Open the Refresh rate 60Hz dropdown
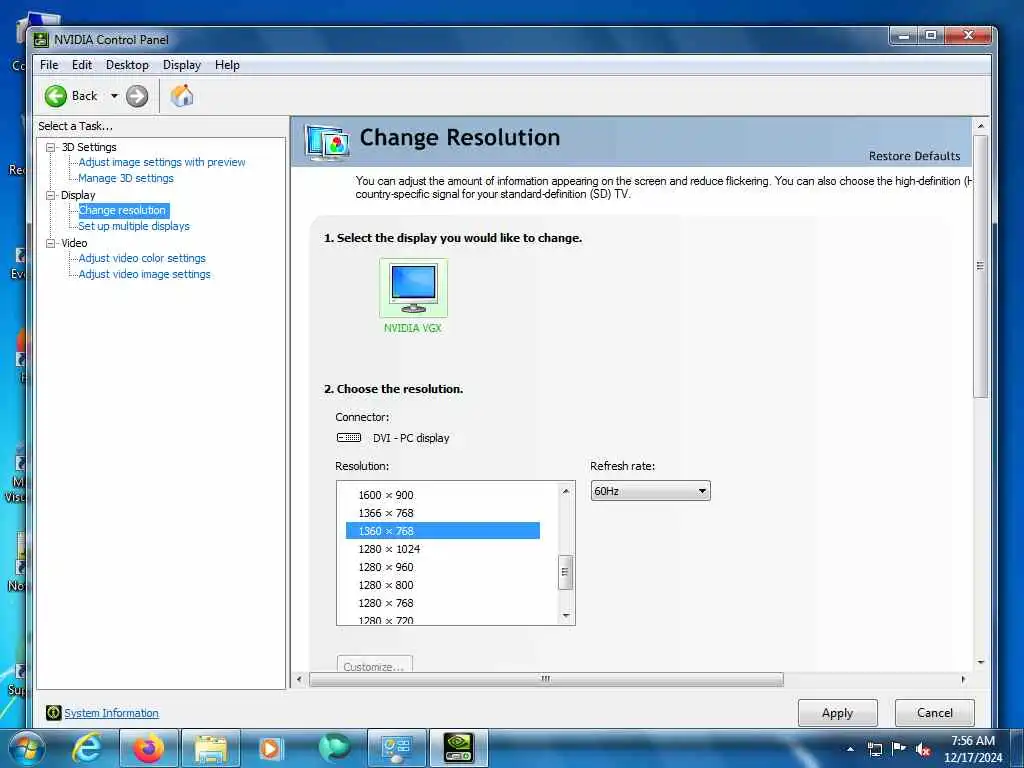 (650, 491)
